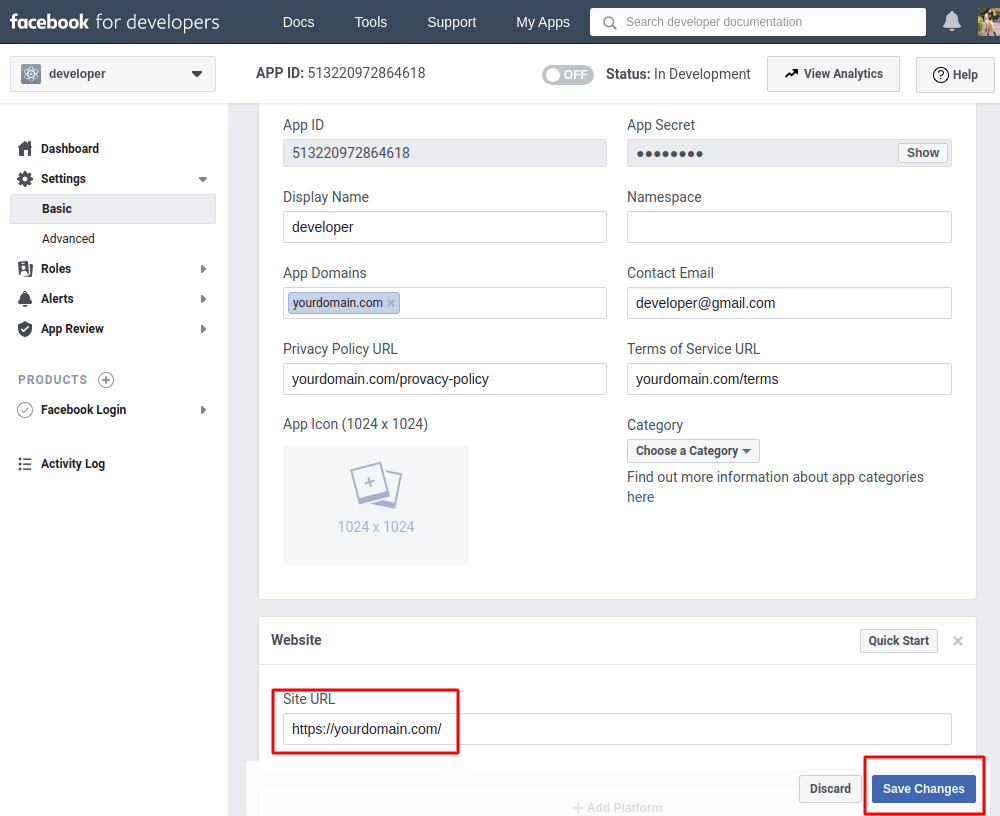Go to Dashboard in sidebar

point(70,149)
